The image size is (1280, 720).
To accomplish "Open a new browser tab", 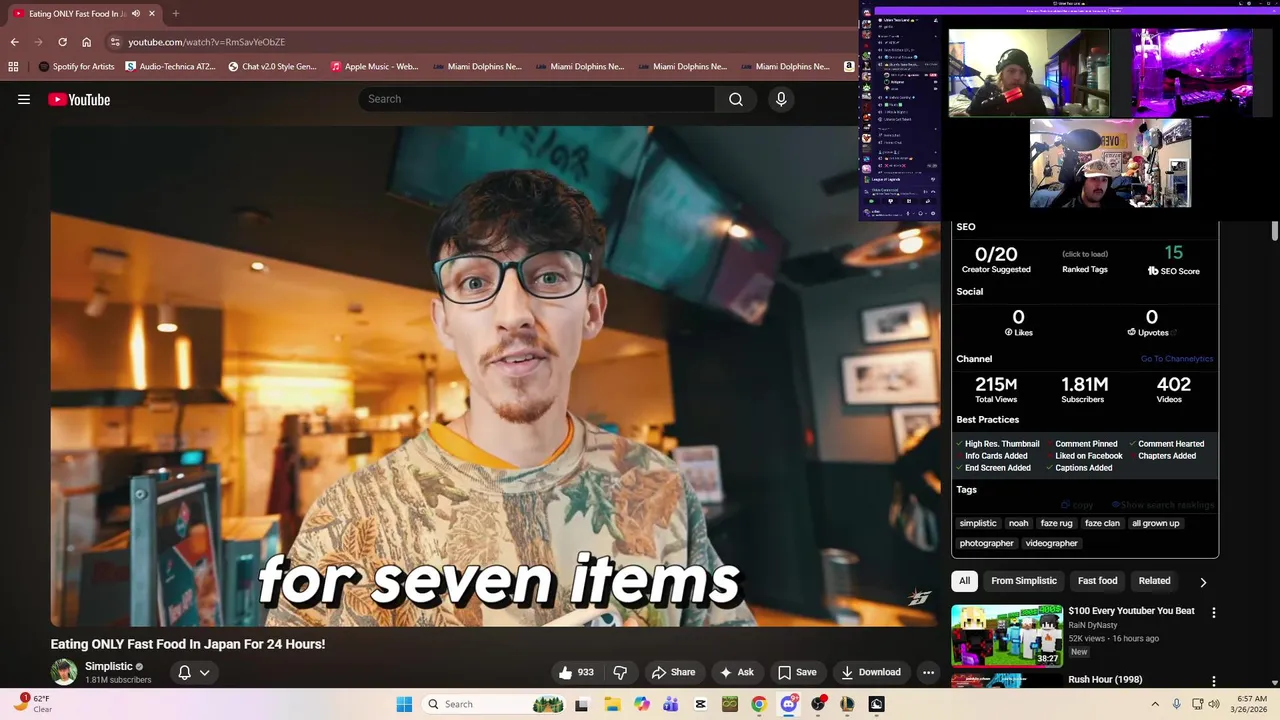I will coord(176,14).
